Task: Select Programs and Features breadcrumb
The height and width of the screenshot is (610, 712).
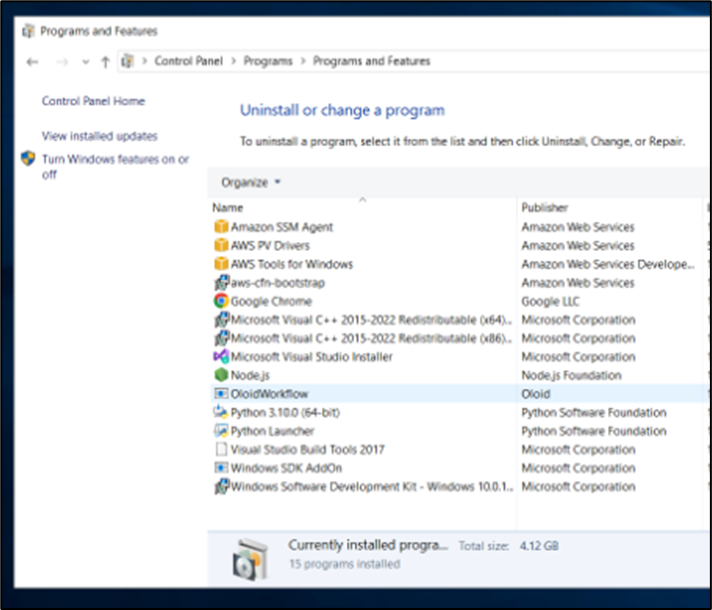Action: (x=371, y=61)
